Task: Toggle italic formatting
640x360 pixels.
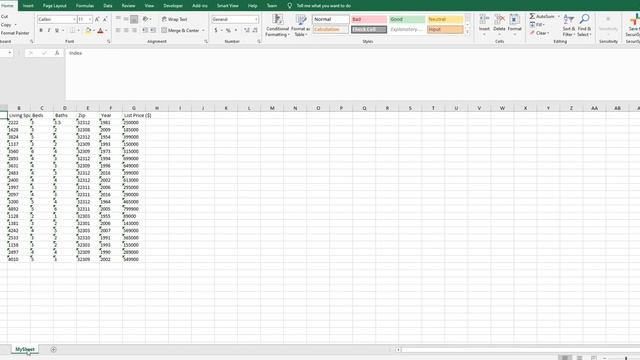Action: coord(49,31)
